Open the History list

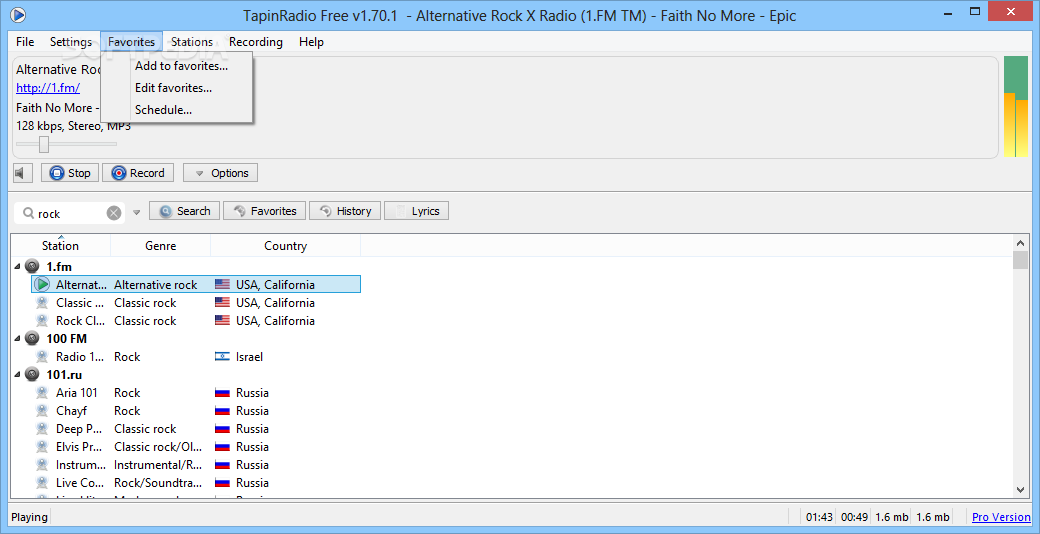pos(345,211)
